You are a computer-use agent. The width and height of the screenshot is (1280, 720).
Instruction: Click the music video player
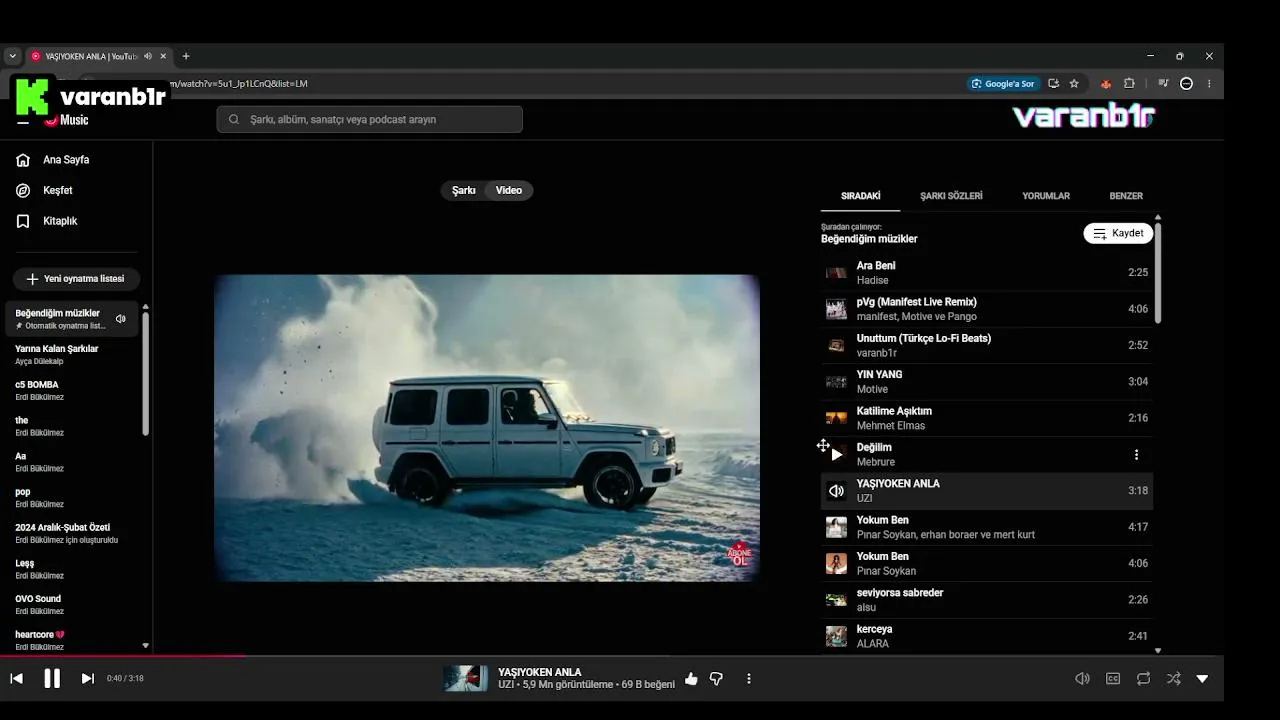click(x=487, y=428)
